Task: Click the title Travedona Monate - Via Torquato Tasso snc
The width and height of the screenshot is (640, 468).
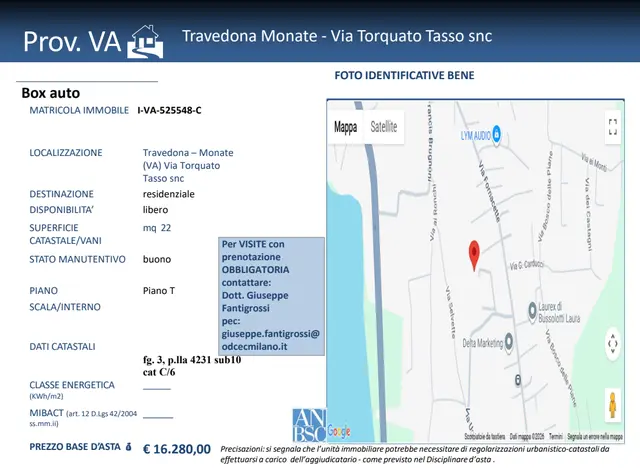Action: tap(337, 36)
